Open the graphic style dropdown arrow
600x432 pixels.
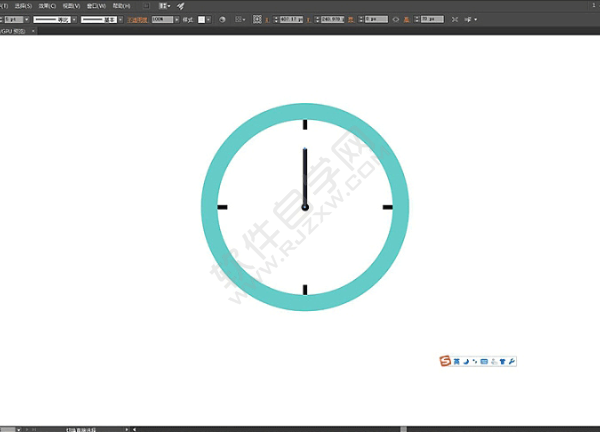tap(208, 20)
